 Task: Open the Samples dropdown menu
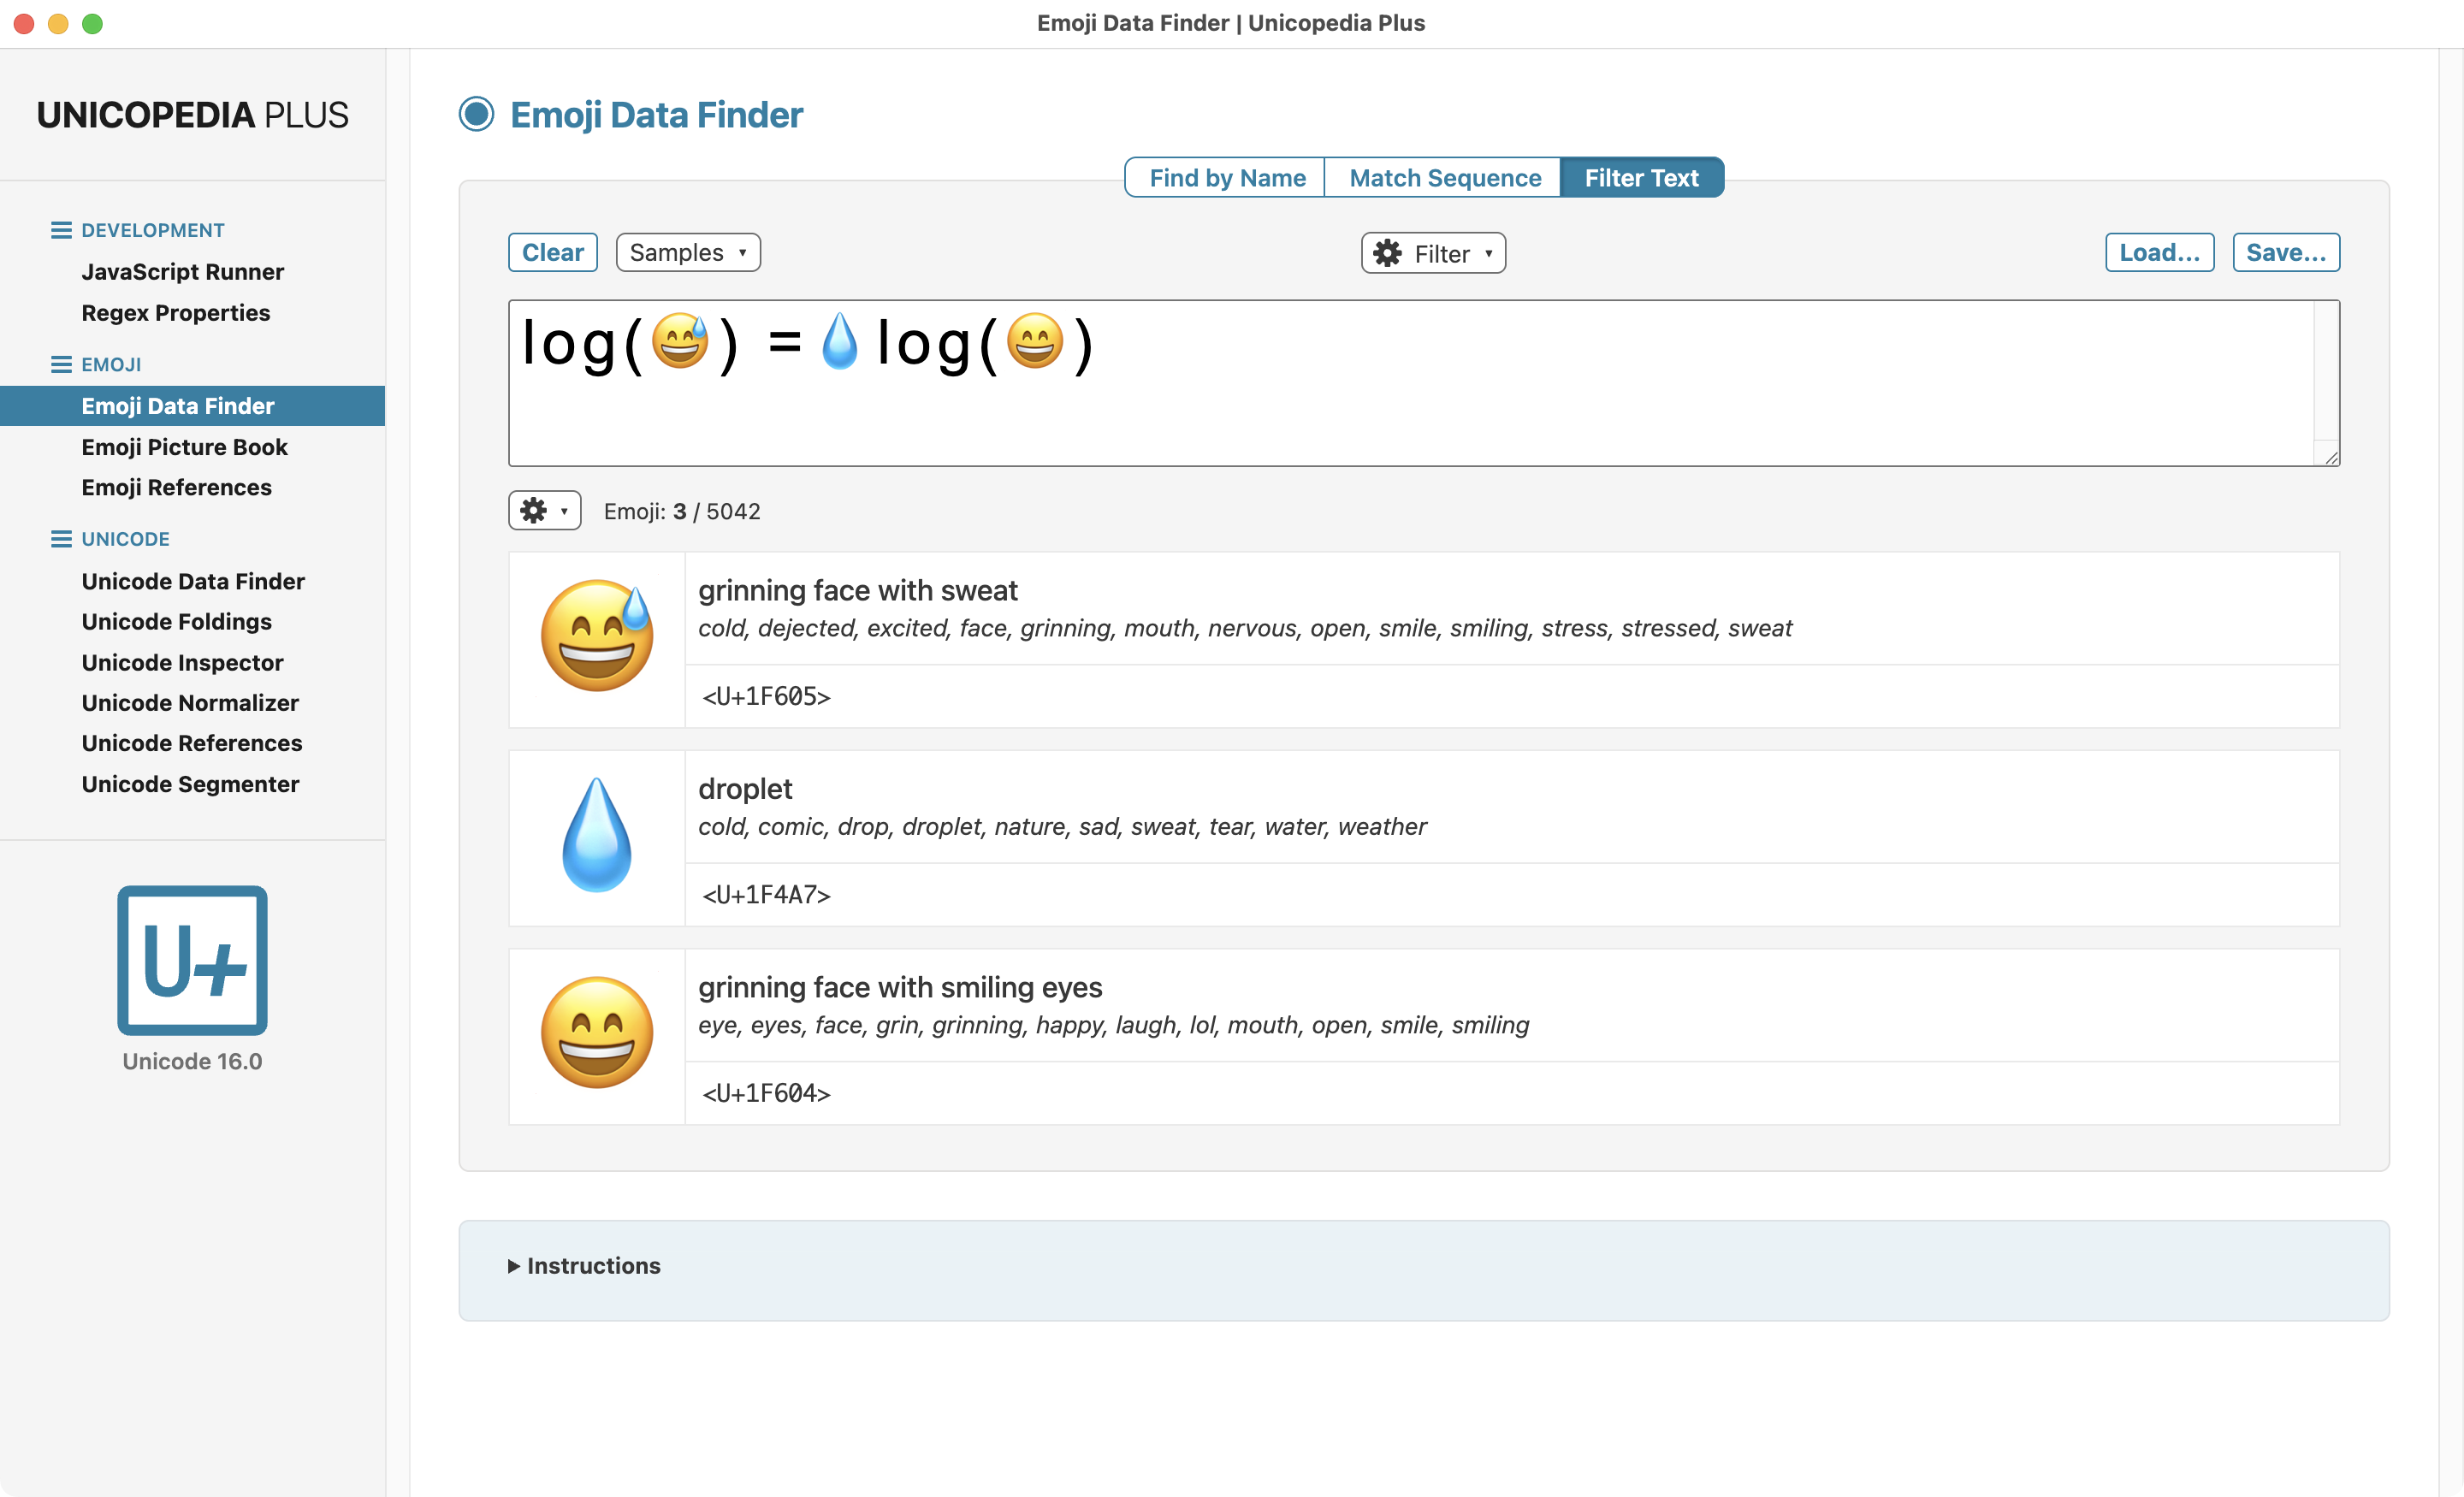pyautogui.click(x=687, y=252)
